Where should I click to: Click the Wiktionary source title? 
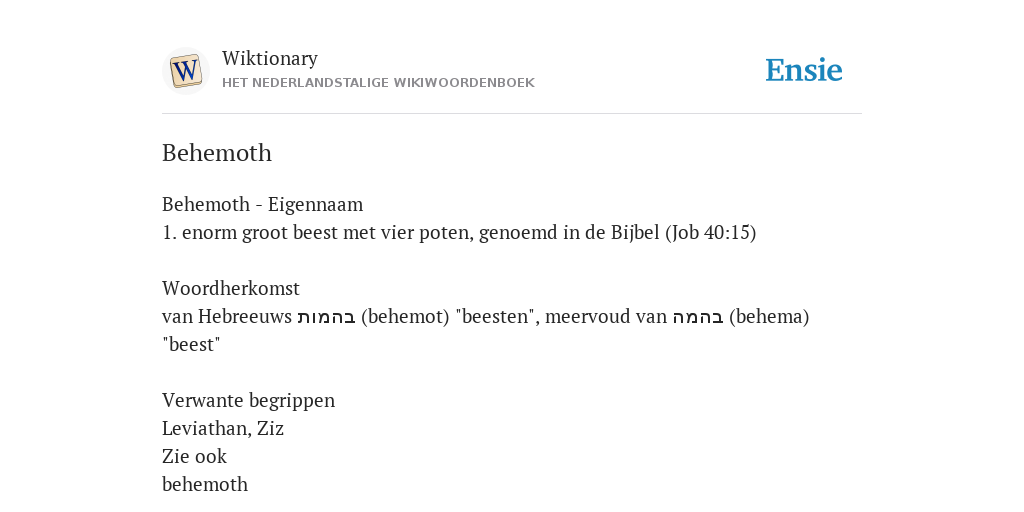pos(270,58)
